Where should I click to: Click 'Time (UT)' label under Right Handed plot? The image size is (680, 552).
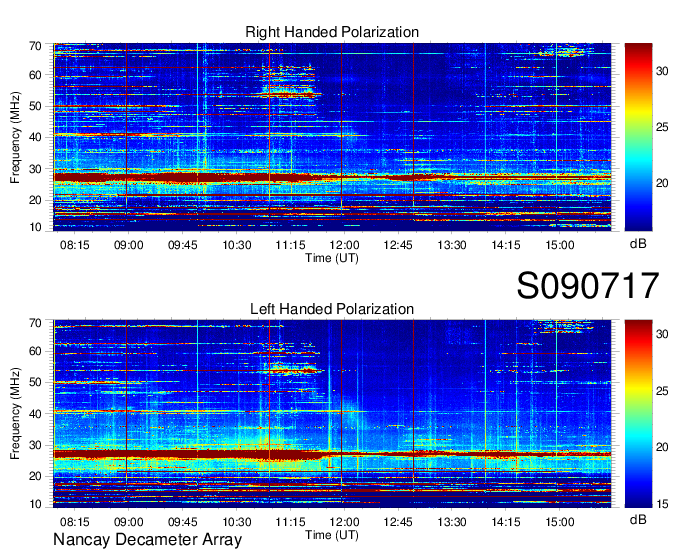332,258
